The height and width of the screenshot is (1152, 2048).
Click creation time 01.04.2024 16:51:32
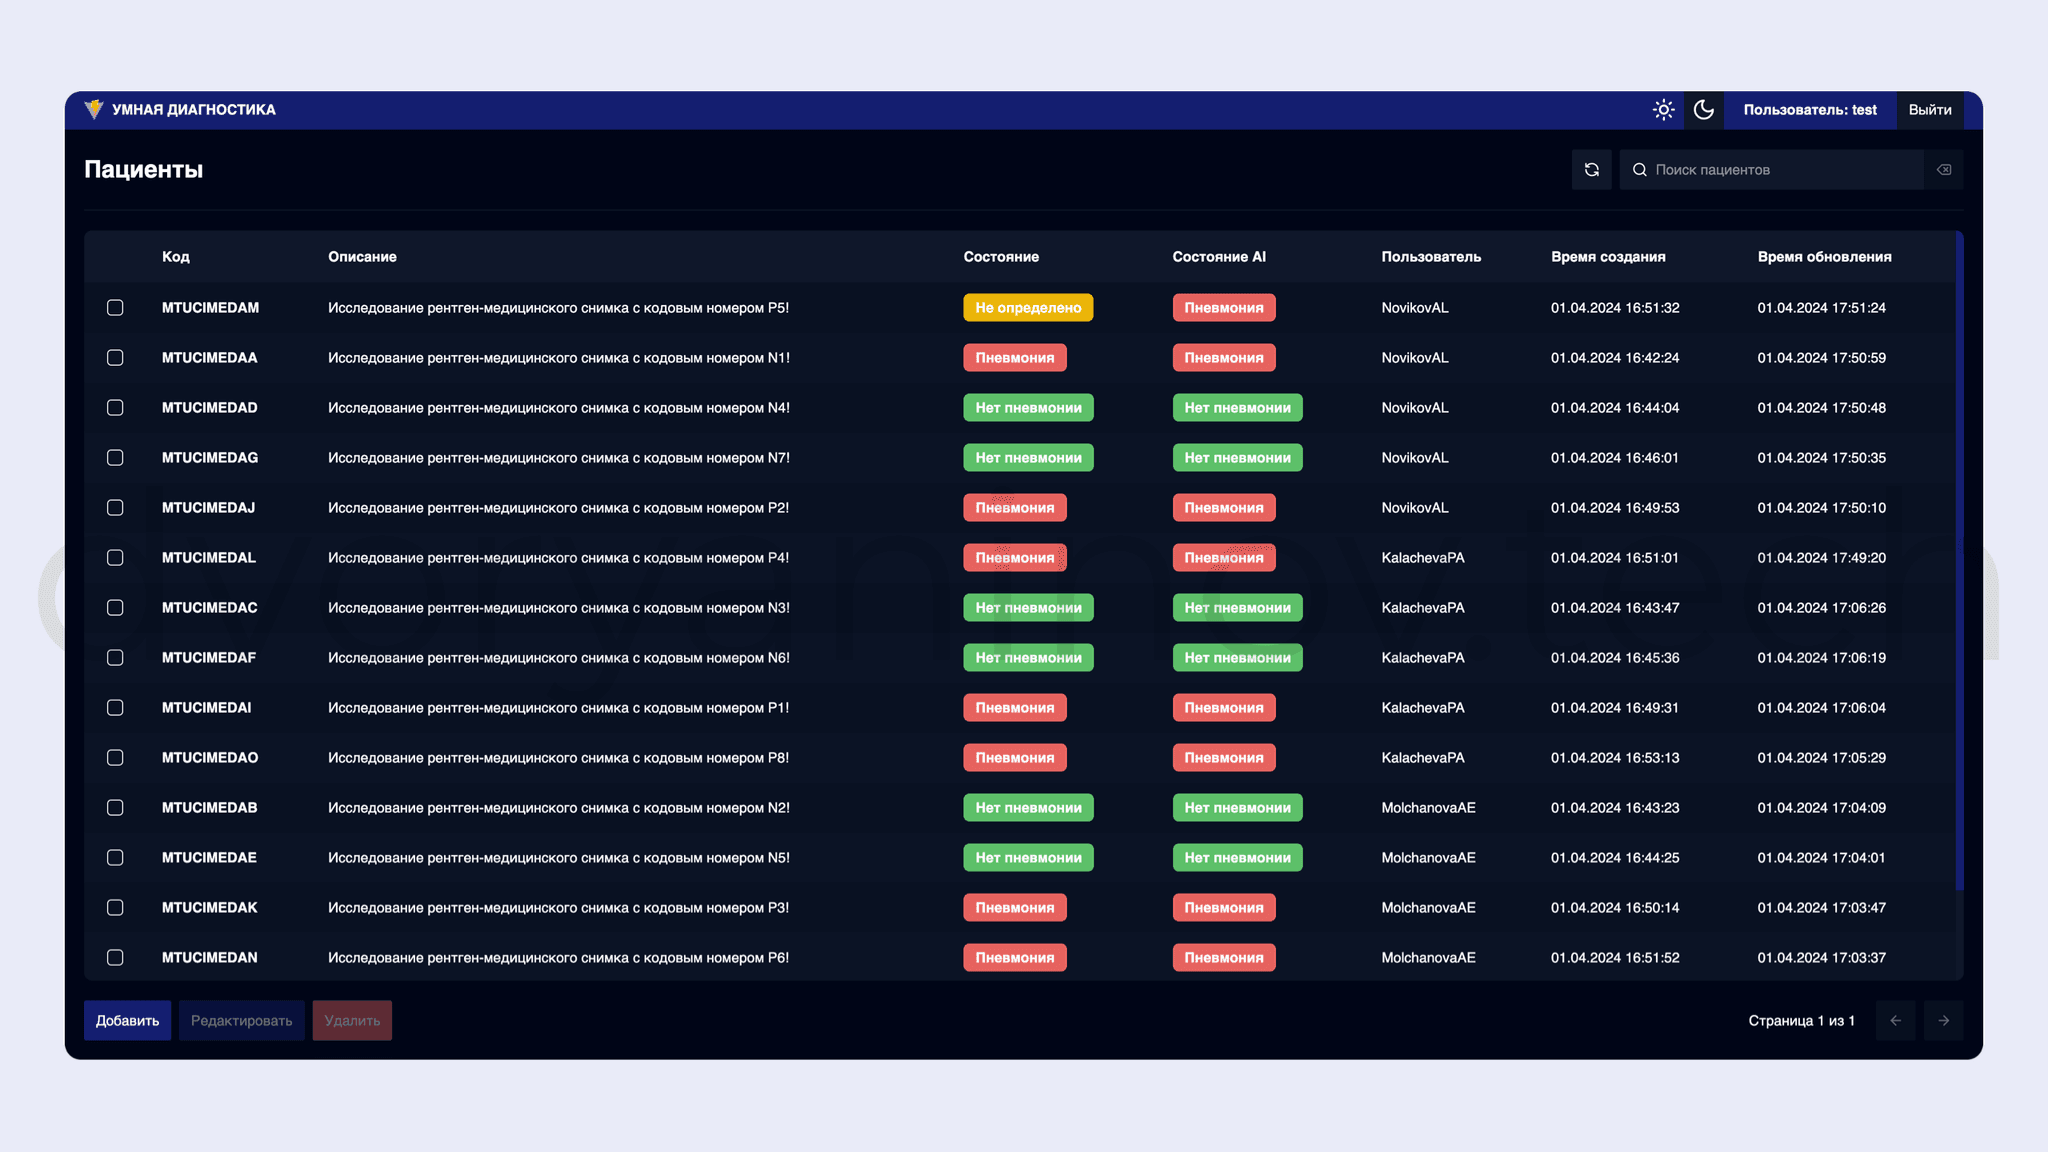(x=1615, y=308)
